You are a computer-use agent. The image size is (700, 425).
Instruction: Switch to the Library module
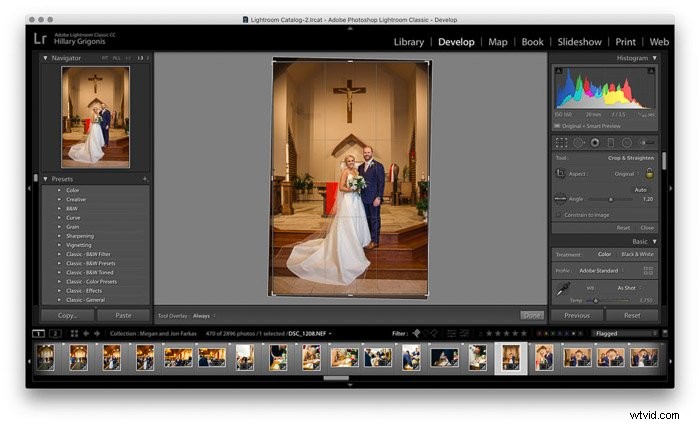coord(408,42)
